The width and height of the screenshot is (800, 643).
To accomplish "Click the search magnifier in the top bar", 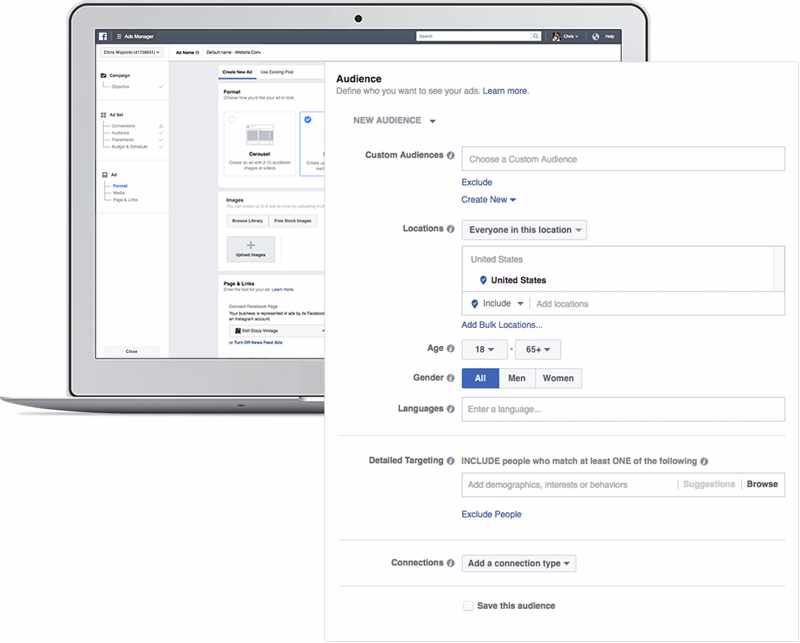I will tap(536, 35).
